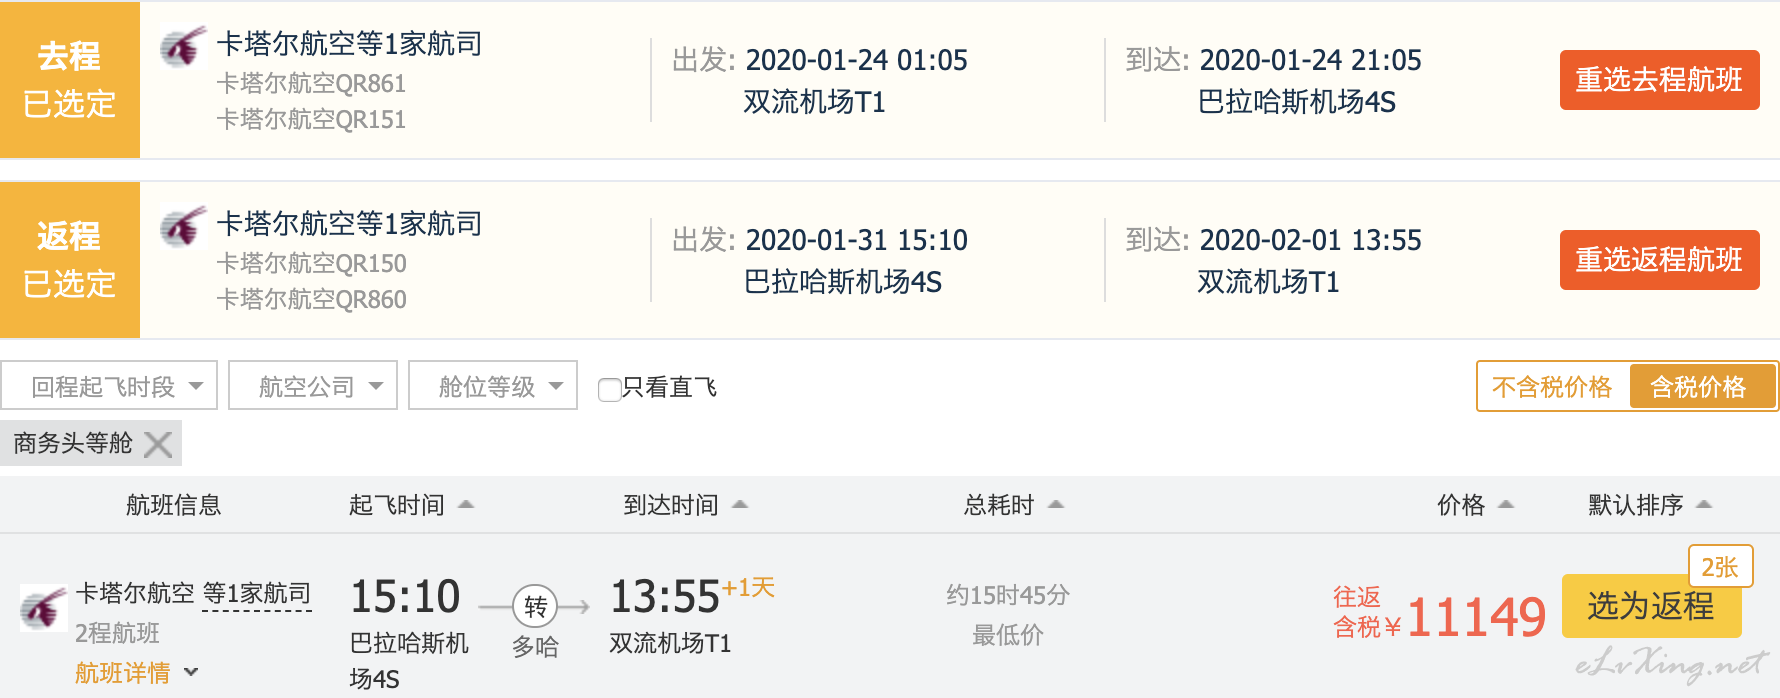Click the Qatar Airways logo in outbound flight
This screenshot has width=1780, height=698.
point(183,46)
